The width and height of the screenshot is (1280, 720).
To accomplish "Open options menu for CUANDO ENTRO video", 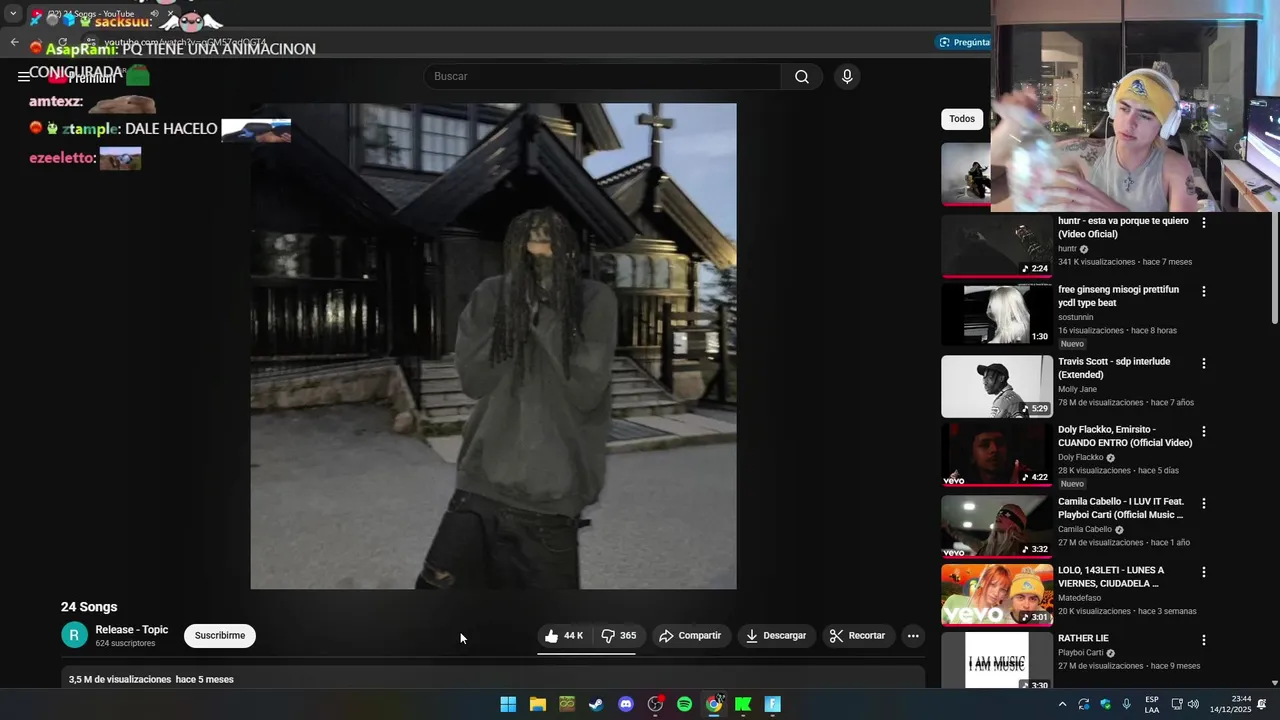I will click(x=1204, y=432).
